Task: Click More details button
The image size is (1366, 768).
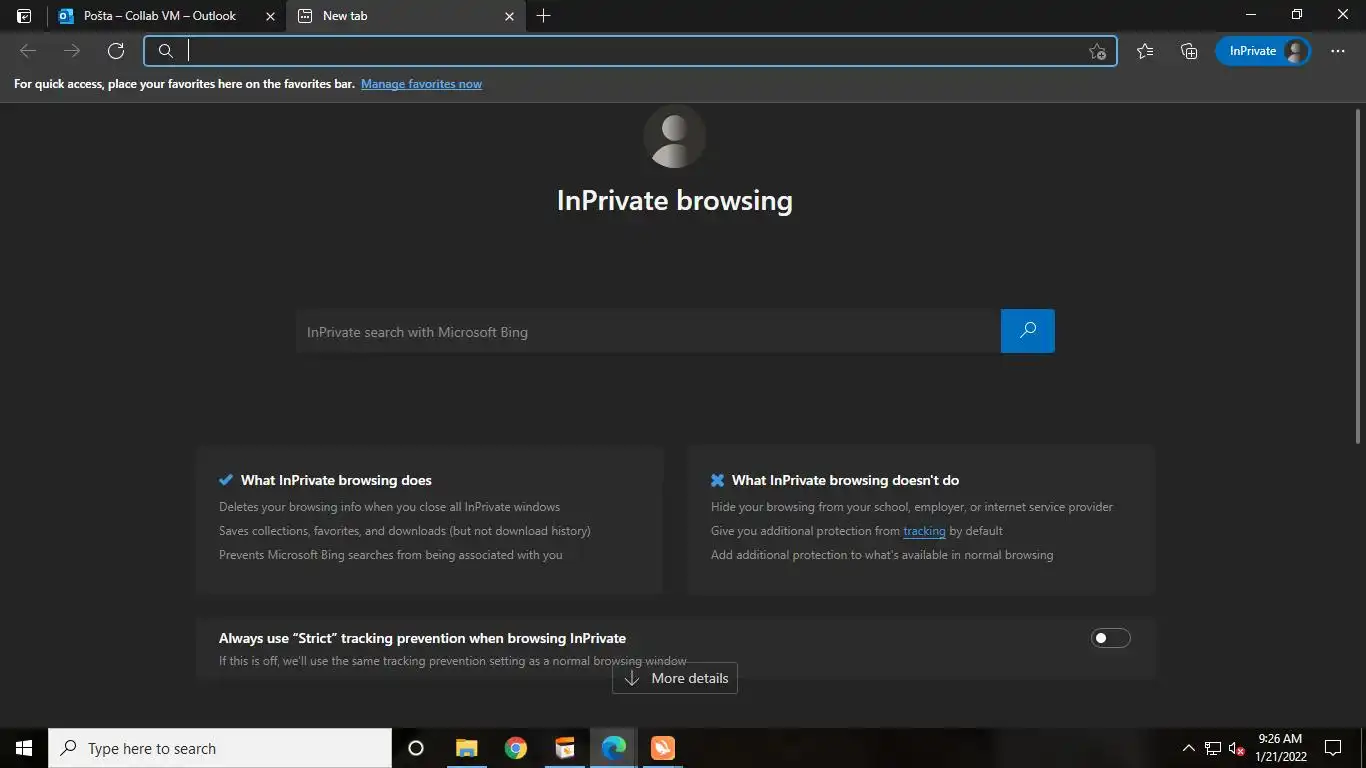Action: coord(675,678)
